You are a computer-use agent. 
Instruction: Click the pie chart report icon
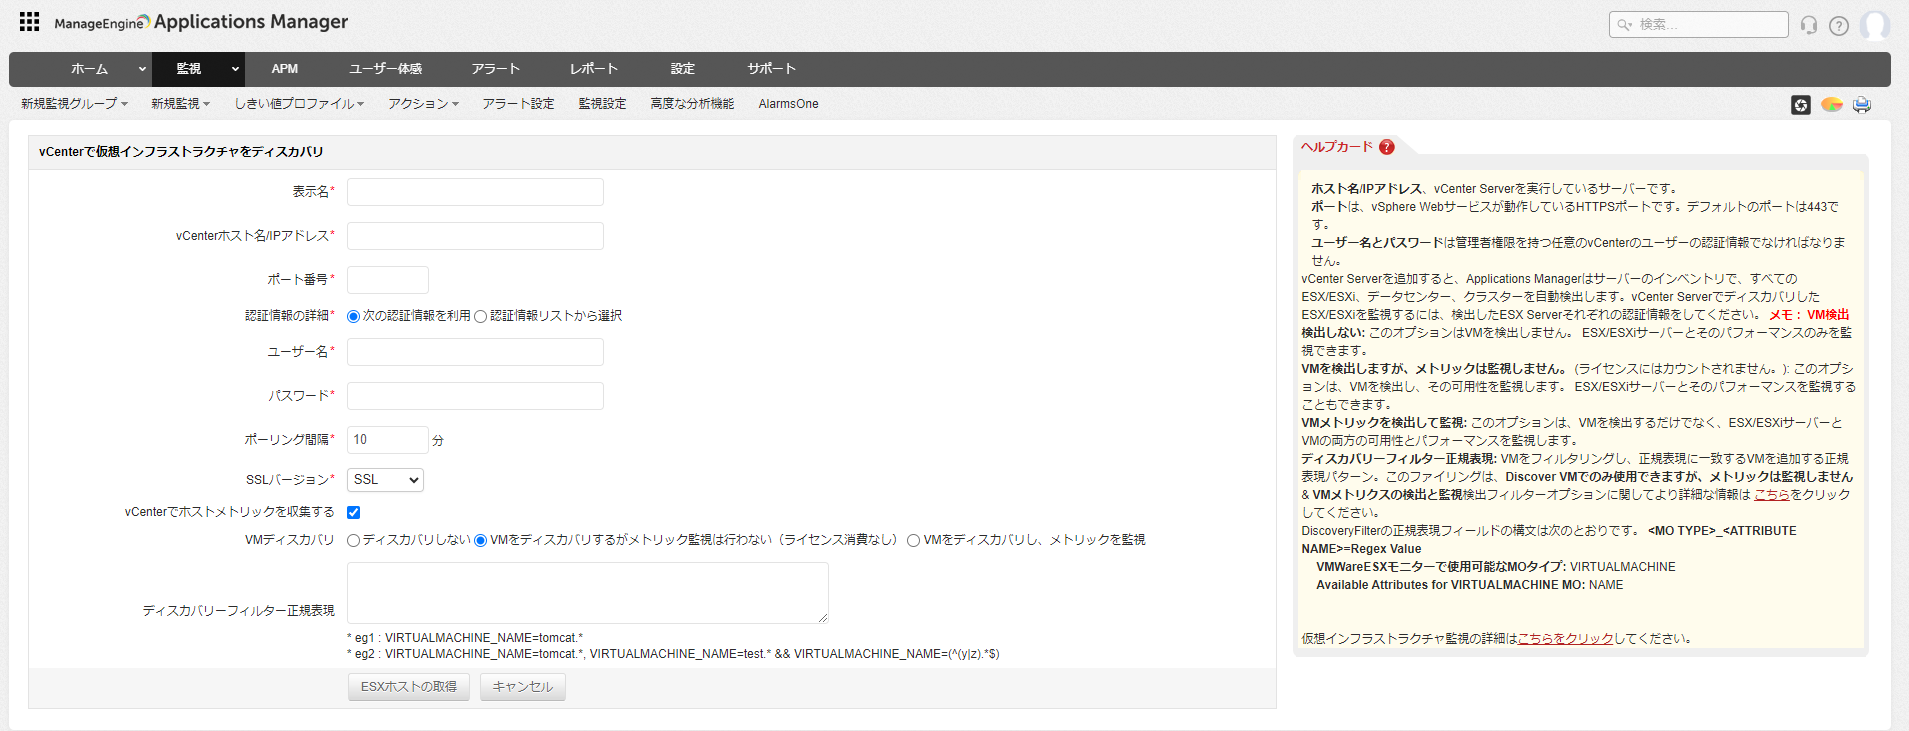[1831, 105]
